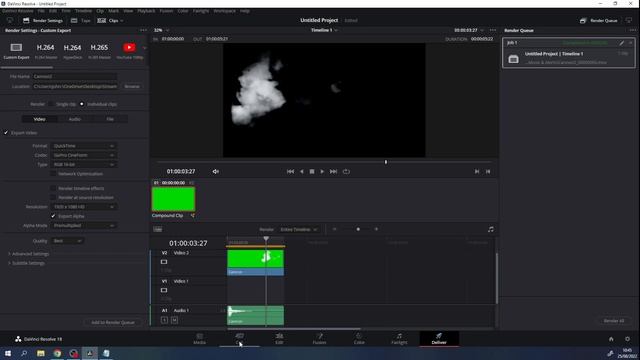Open the Workspace menu
640x360 pixels.
[x=224, y=11]
